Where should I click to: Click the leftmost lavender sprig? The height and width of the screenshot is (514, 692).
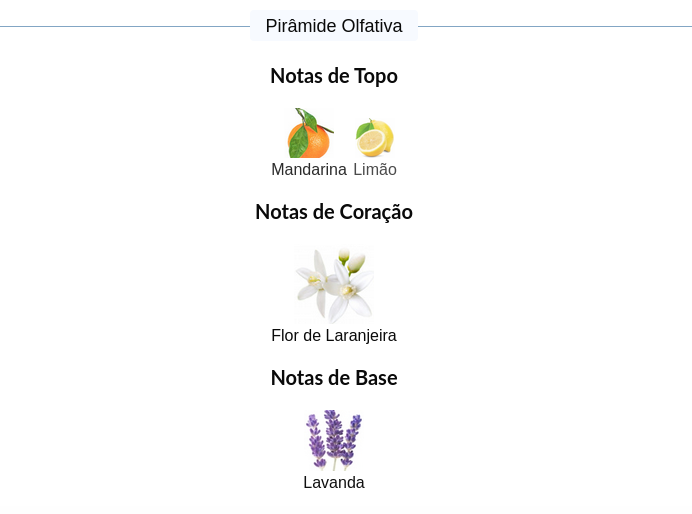(x=316, y=441)
